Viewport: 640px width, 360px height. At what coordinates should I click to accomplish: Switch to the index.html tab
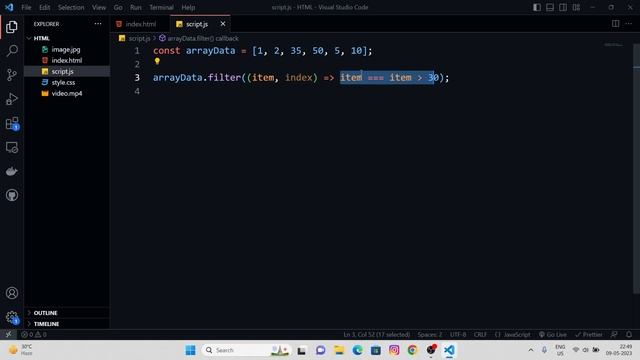coord(140,24)
